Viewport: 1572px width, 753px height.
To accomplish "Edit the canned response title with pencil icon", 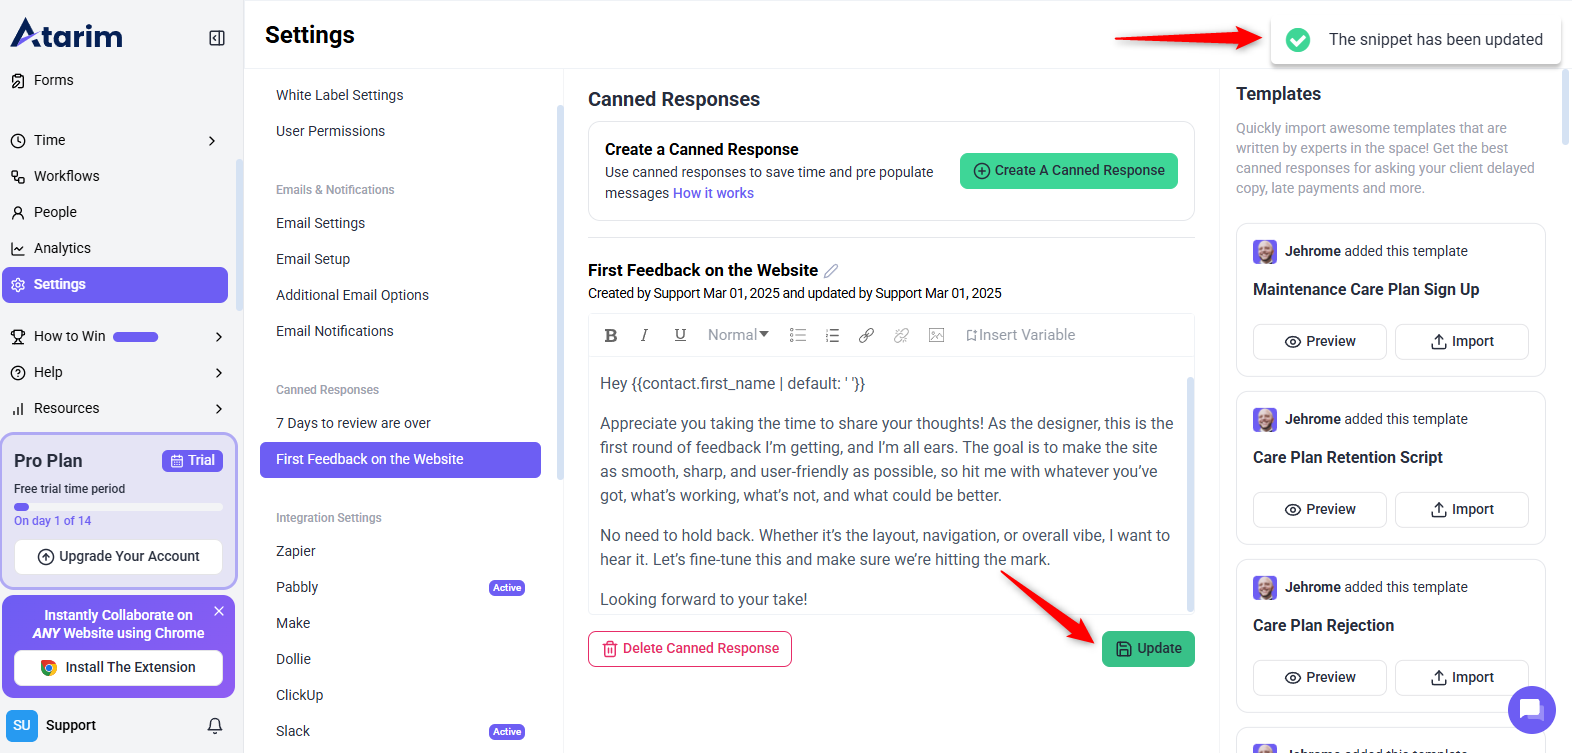I will 831,271.
